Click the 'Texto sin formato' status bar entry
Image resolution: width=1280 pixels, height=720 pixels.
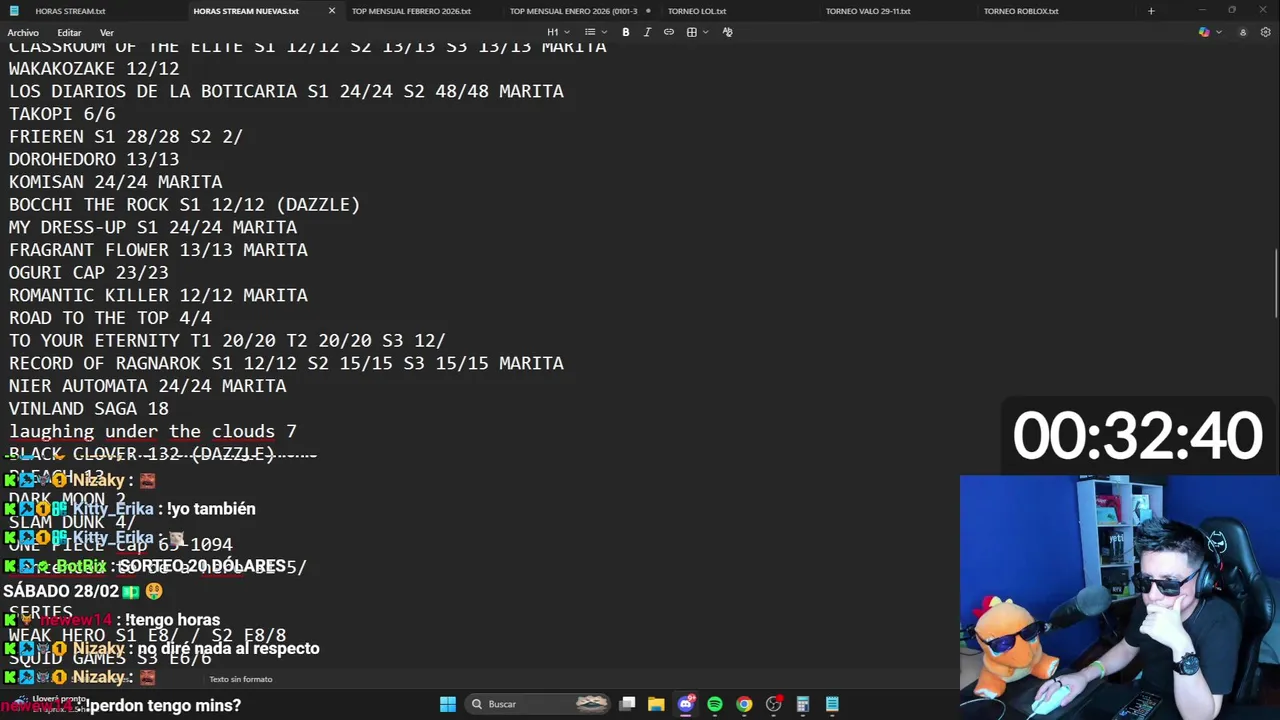[241, 679]
